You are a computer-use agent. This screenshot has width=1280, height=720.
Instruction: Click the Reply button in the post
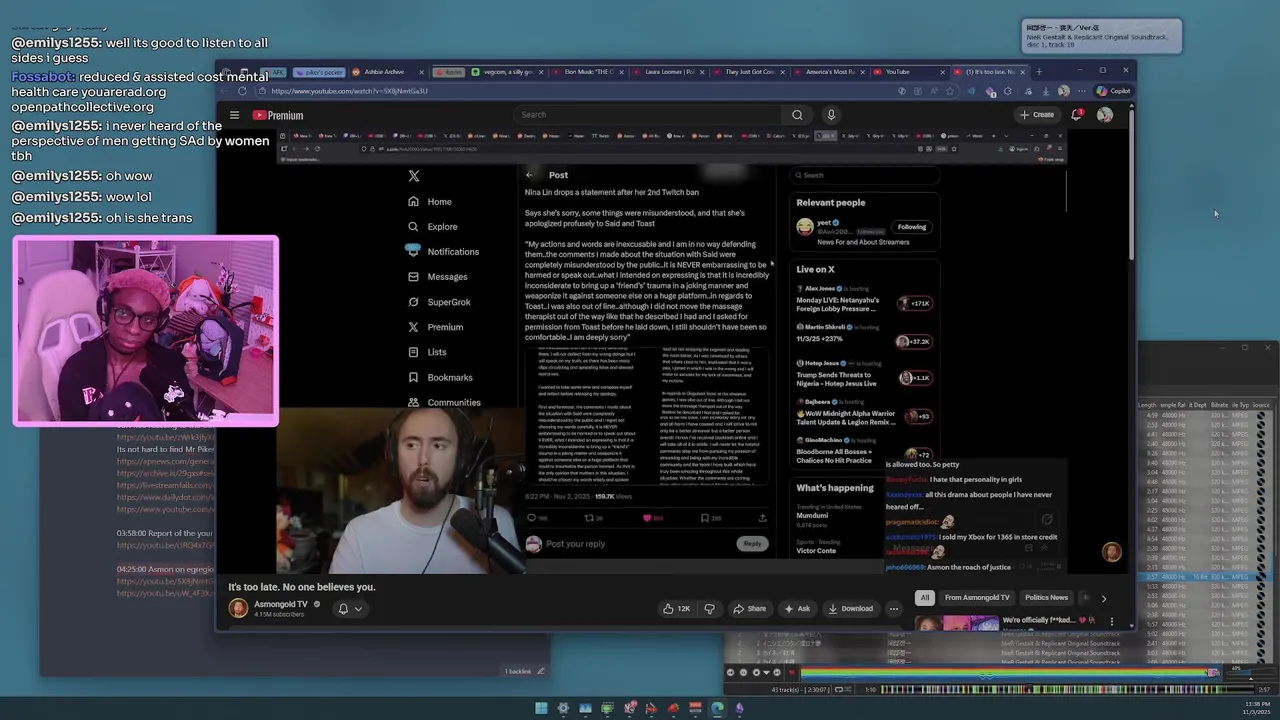pos(752,543)
